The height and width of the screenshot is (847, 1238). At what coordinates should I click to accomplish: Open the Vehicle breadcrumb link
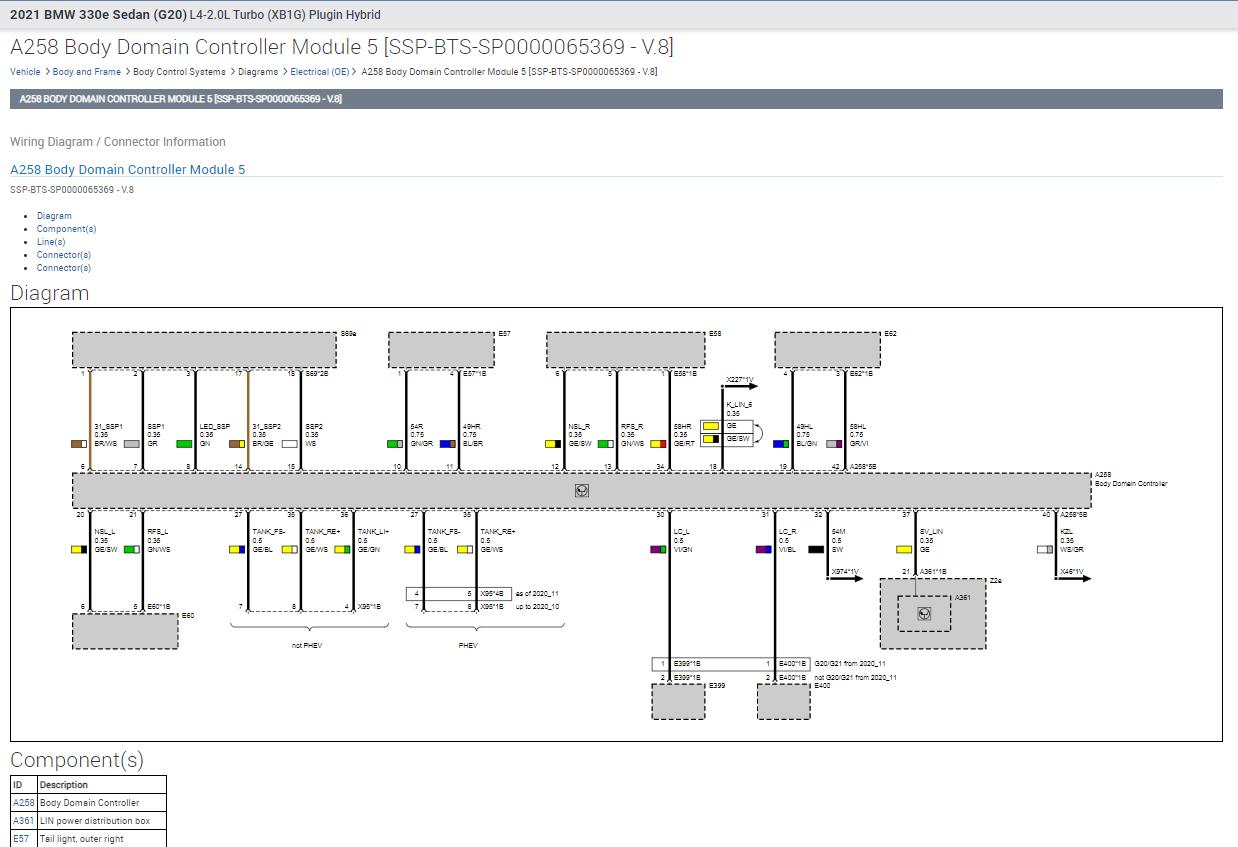pyautogui.click(x=25, y=72)
